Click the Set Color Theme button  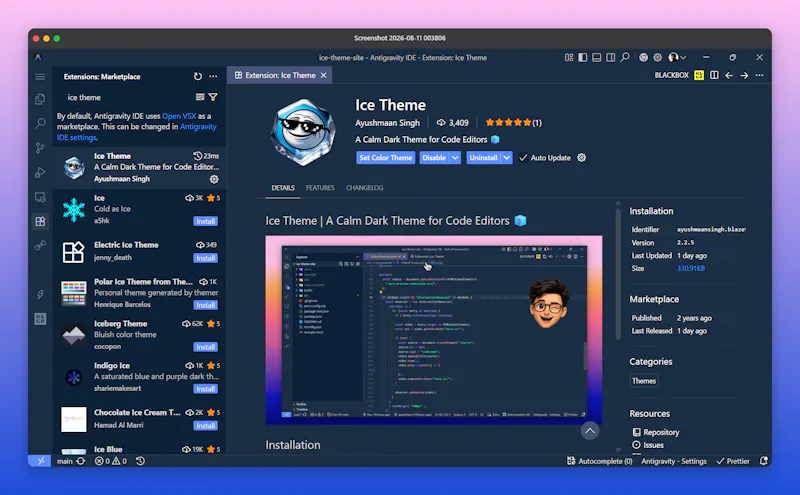point(386,158)
